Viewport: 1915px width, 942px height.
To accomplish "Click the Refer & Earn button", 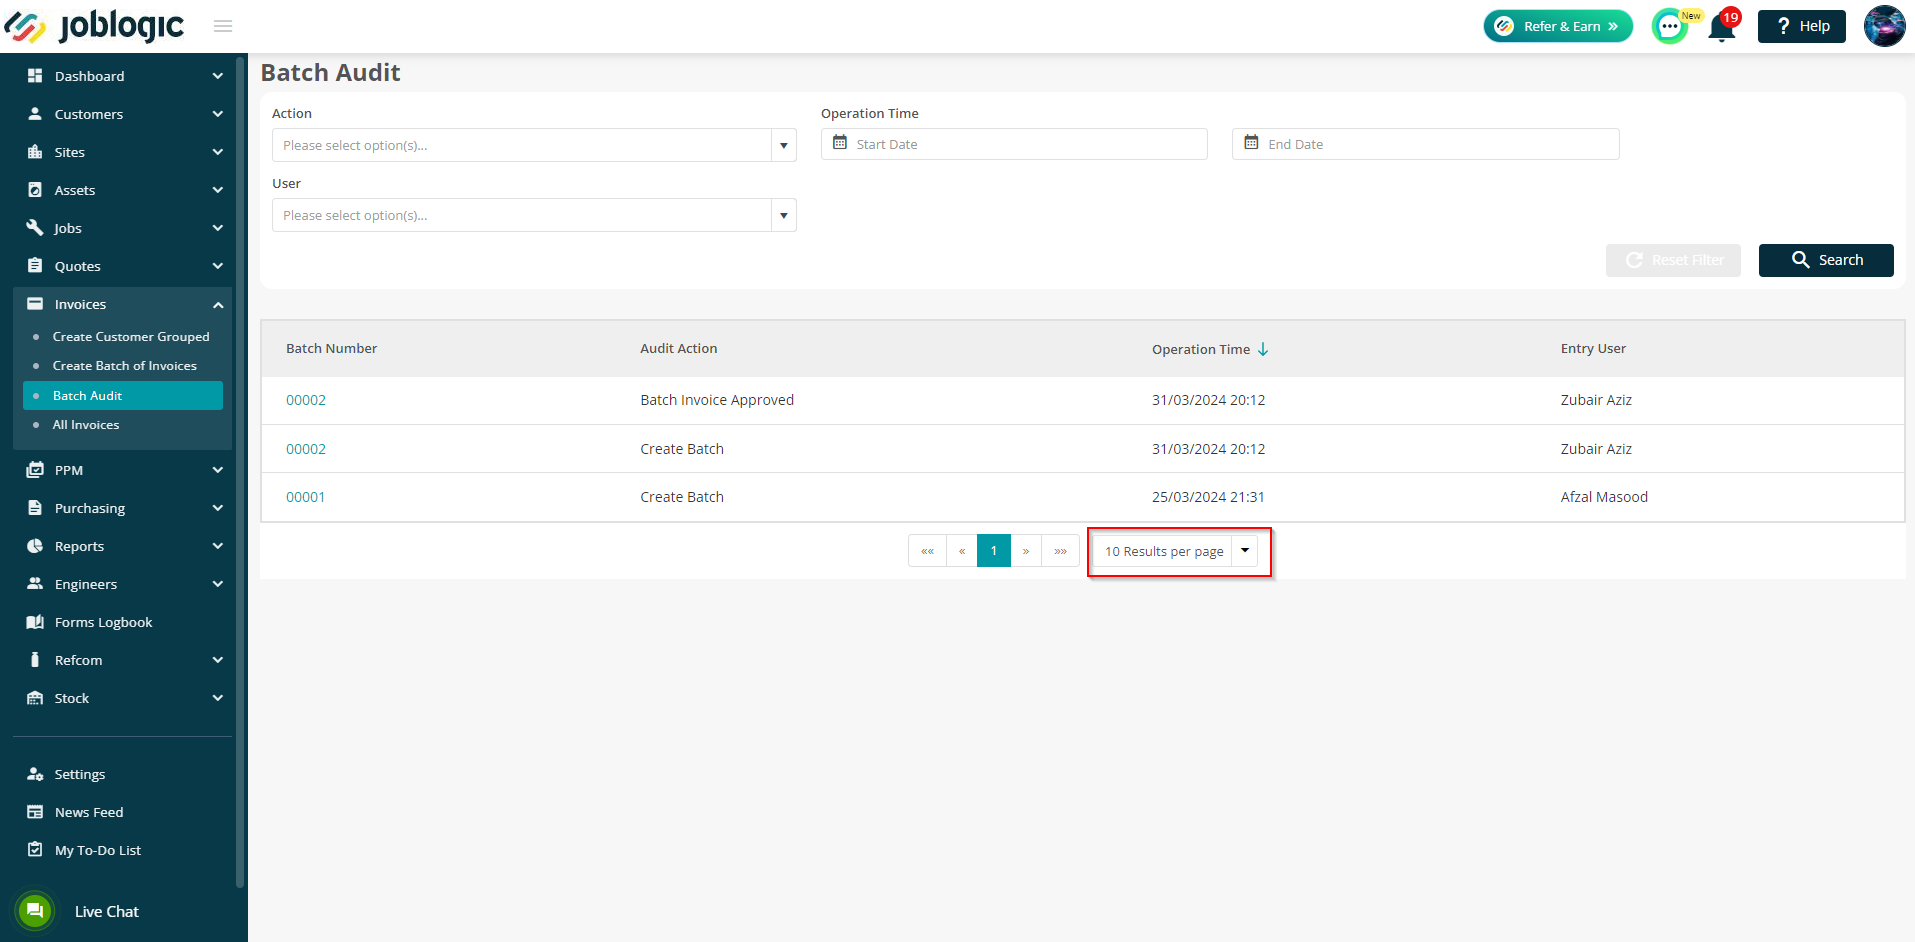I will pos(1558,26).
